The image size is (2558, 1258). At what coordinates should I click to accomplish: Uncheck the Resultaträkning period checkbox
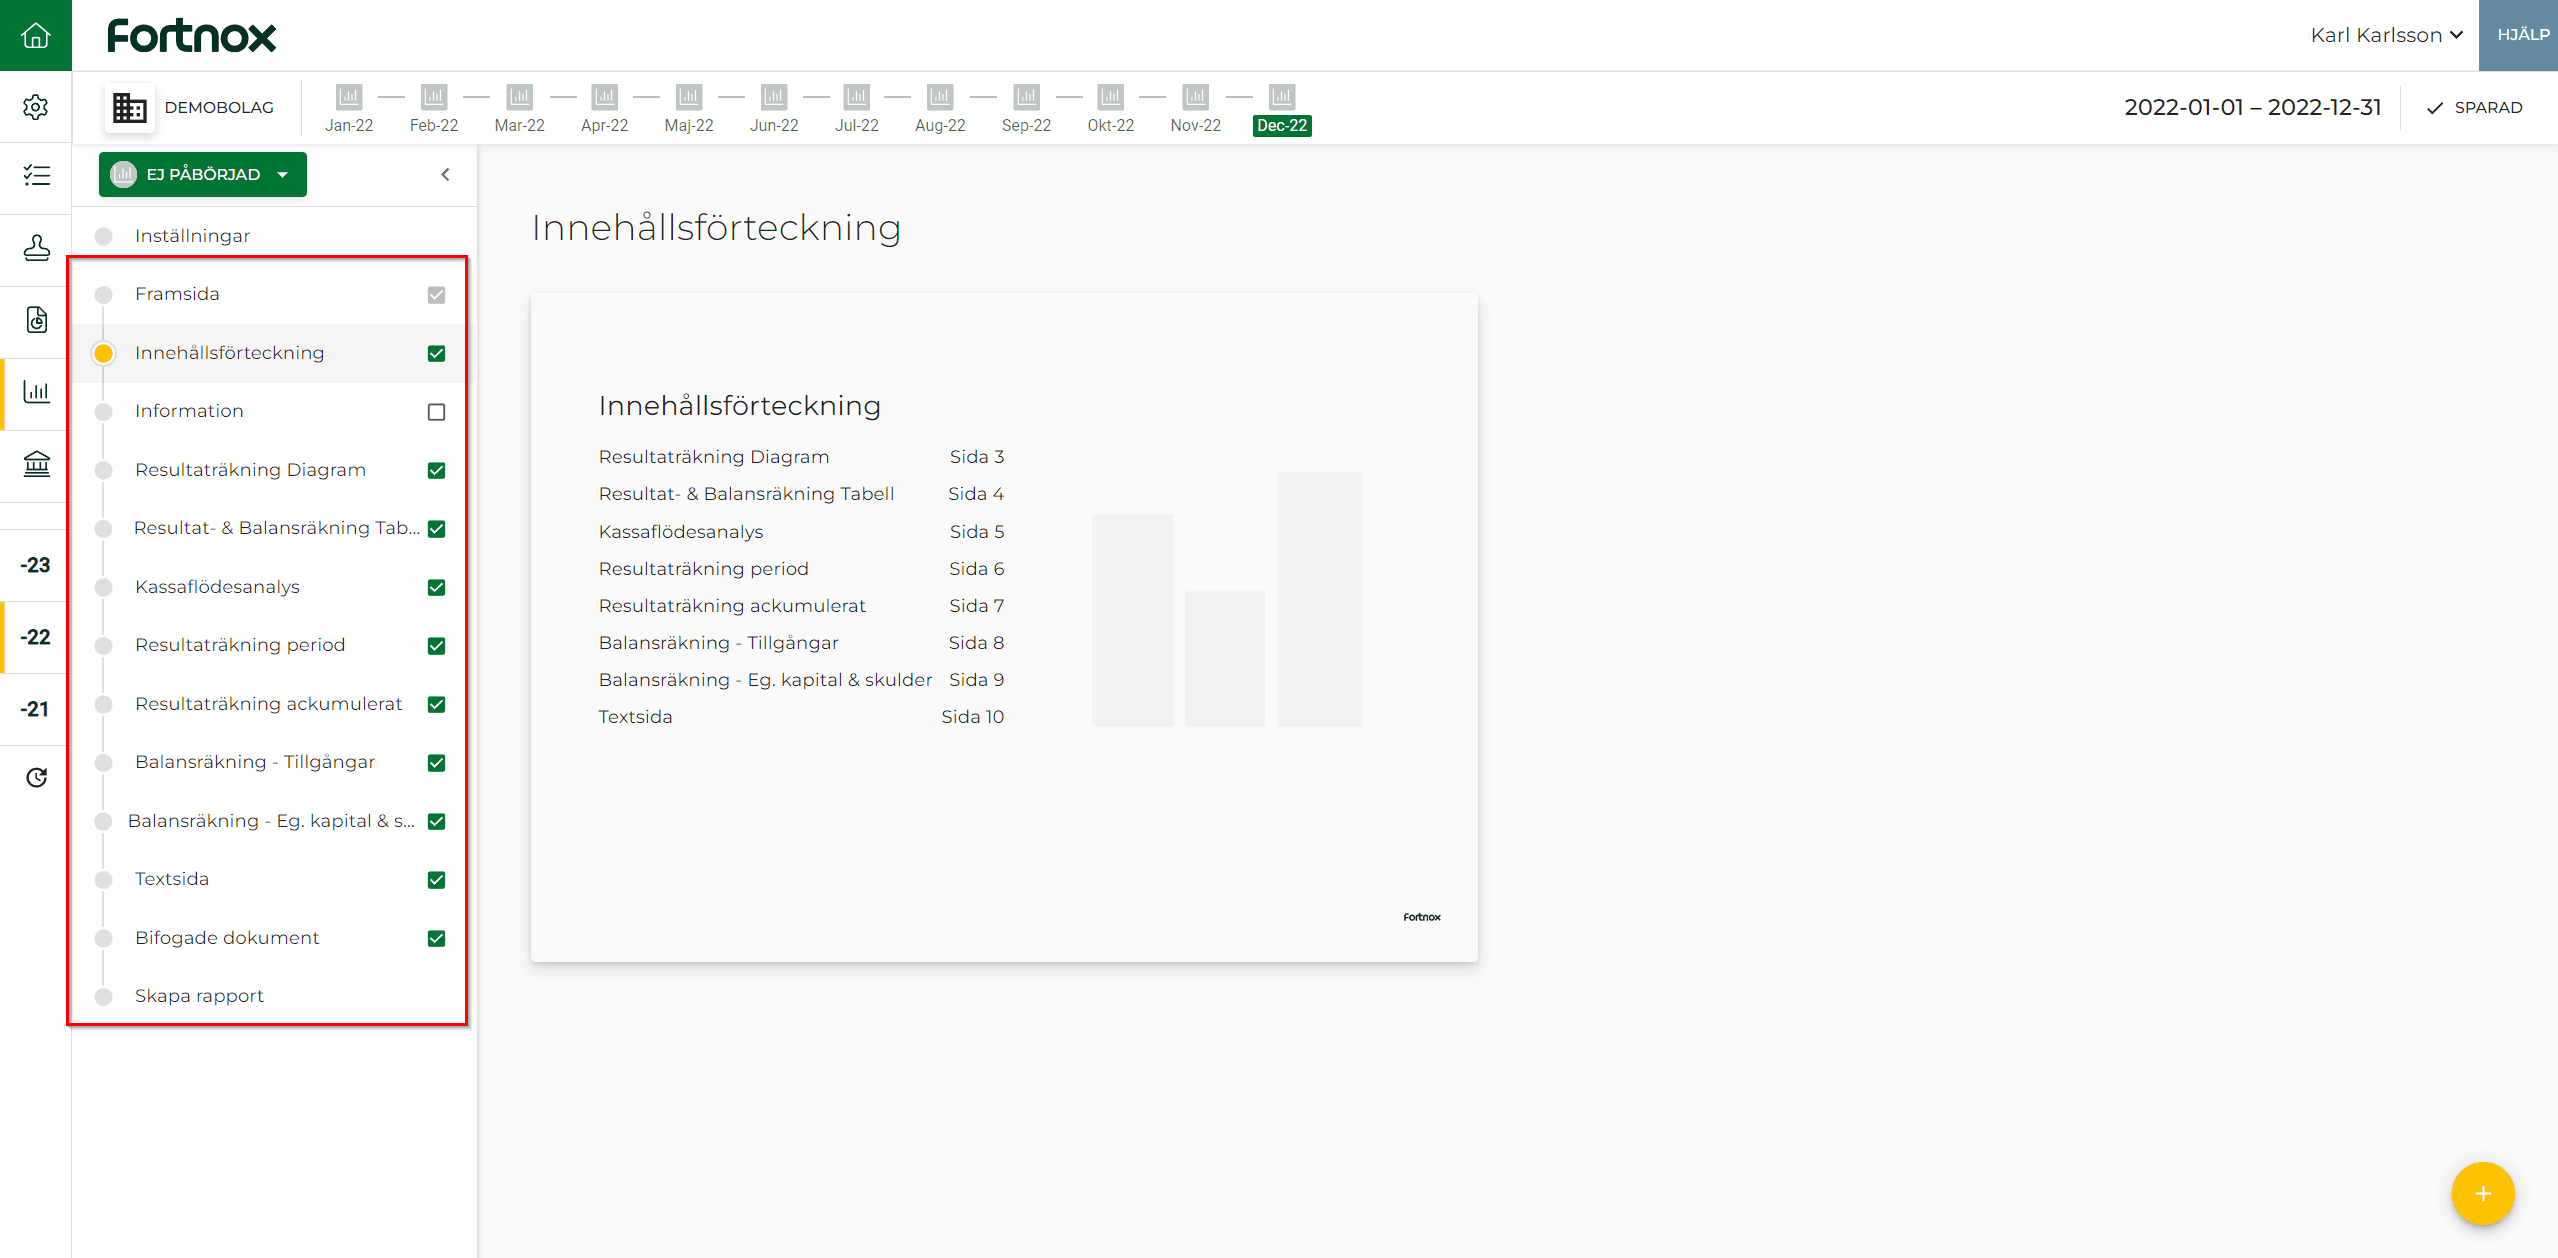point(436,646)
